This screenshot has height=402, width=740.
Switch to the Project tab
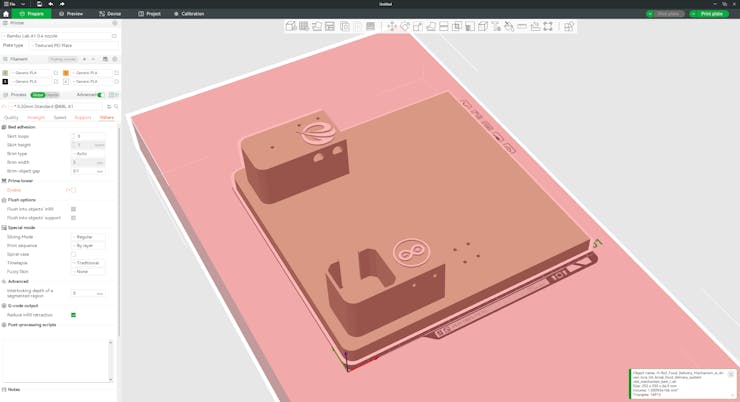[x=149, y=14]
